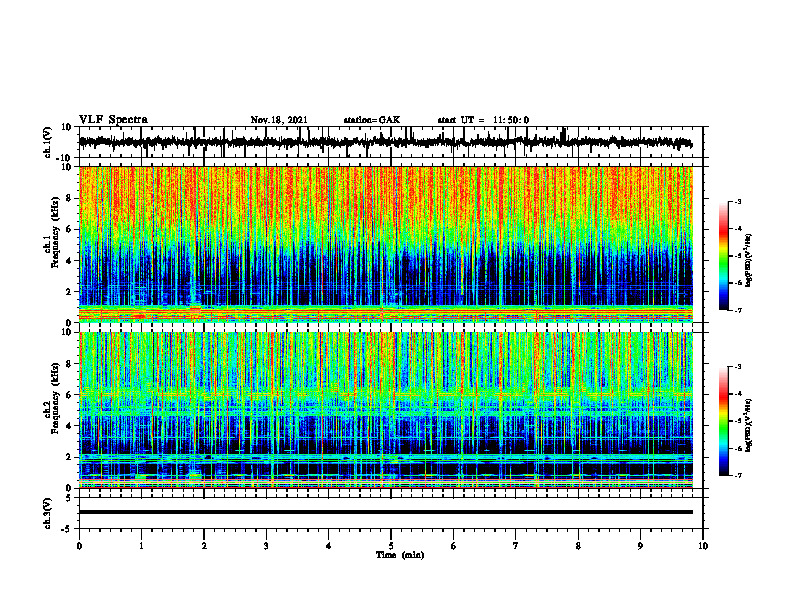The image size is (792, 612).
Task: Click the ch.1 colorbar log(PSD) label
Action: click(x=749, y=261)
